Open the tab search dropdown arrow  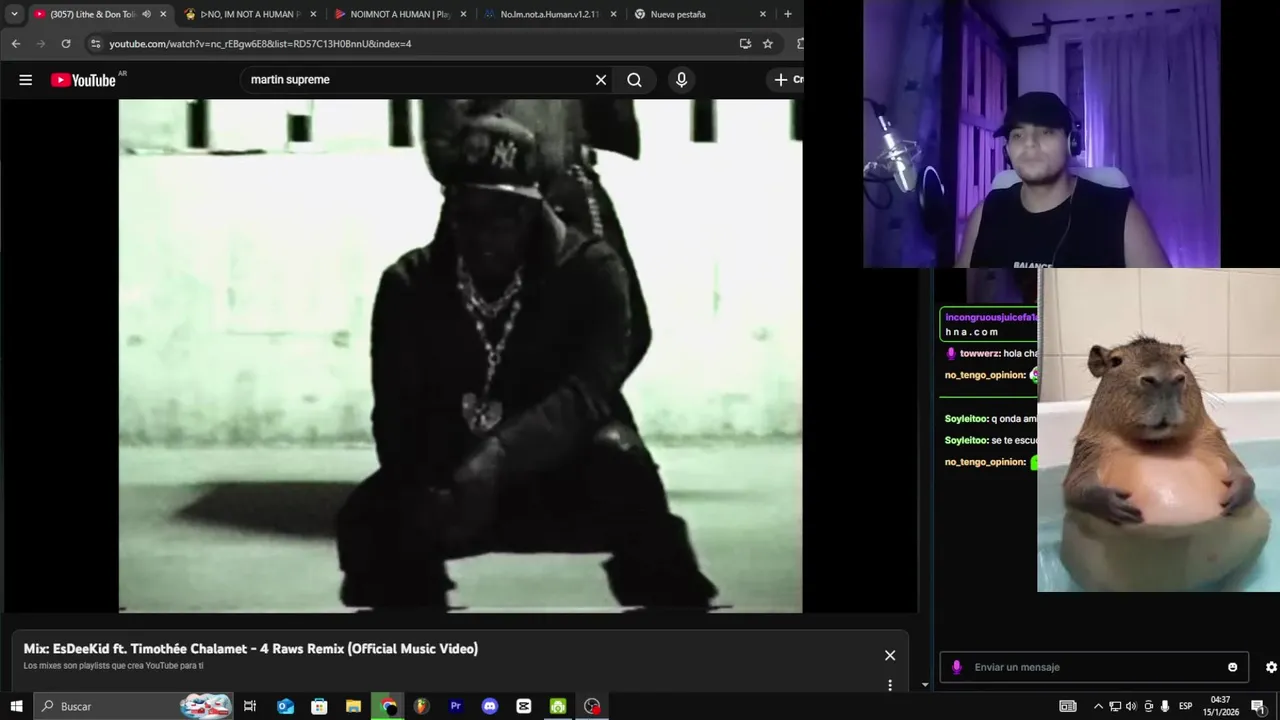(x=14, y=14)
